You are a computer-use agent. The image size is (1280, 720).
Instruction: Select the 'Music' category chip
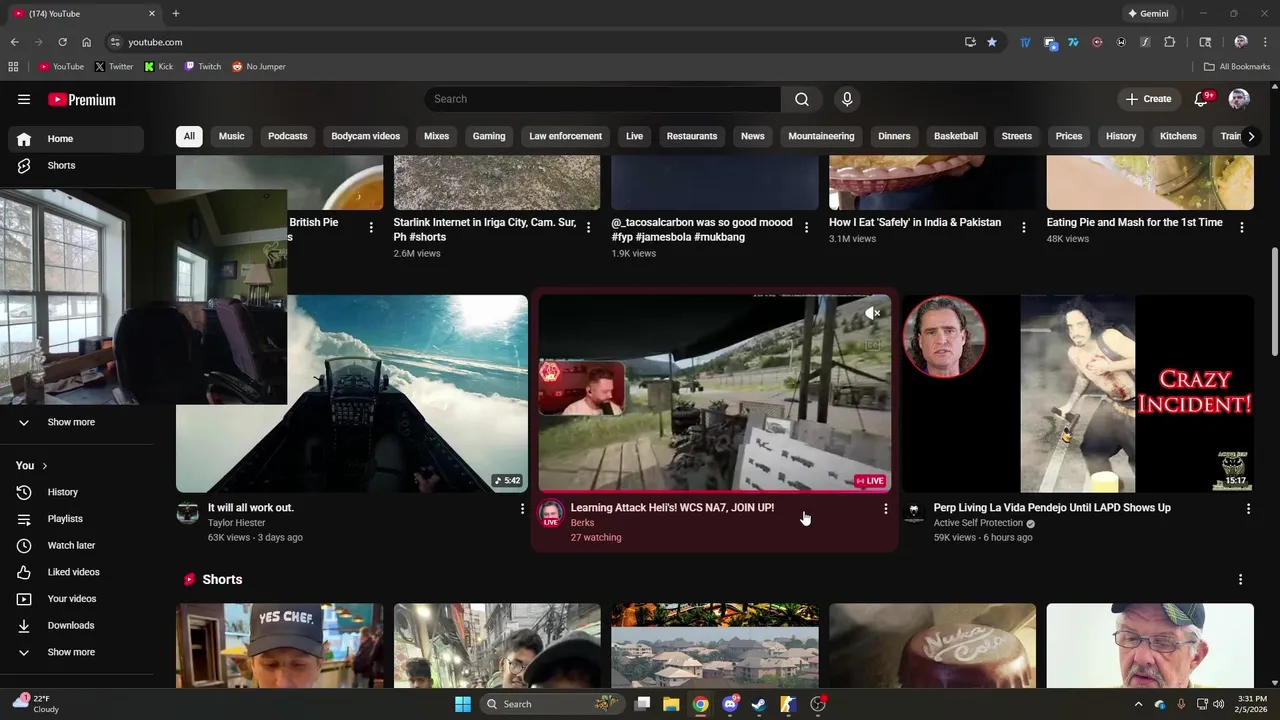point(231,136)
